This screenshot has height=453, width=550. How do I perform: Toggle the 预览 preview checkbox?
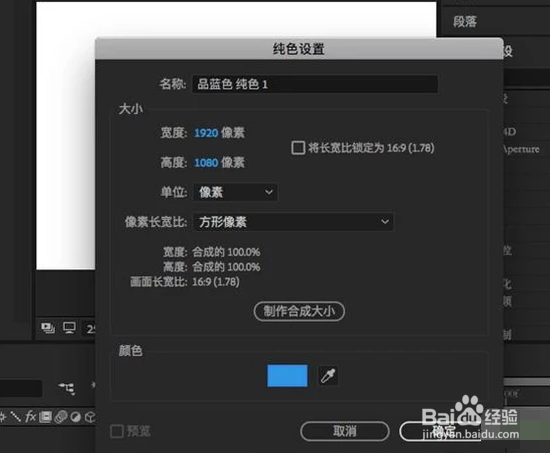[x=117, y=431]
